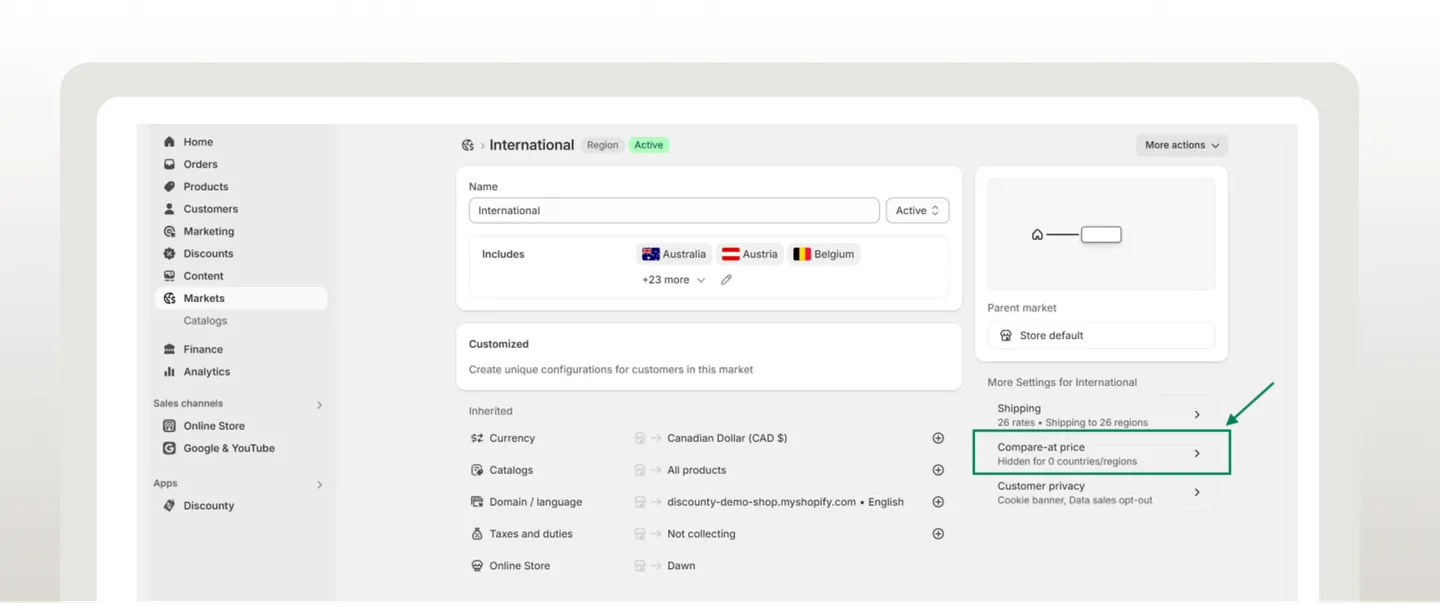Open Shipping settings via its chevron
The image size is (1440, 606).
pos(1197,415)
